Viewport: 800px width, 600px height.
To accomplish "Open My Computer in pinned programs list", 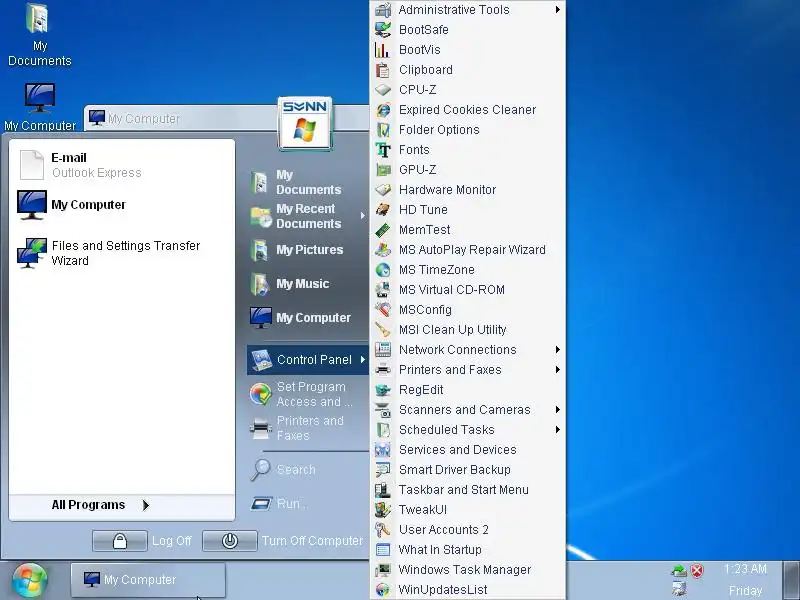I will 121,205.
